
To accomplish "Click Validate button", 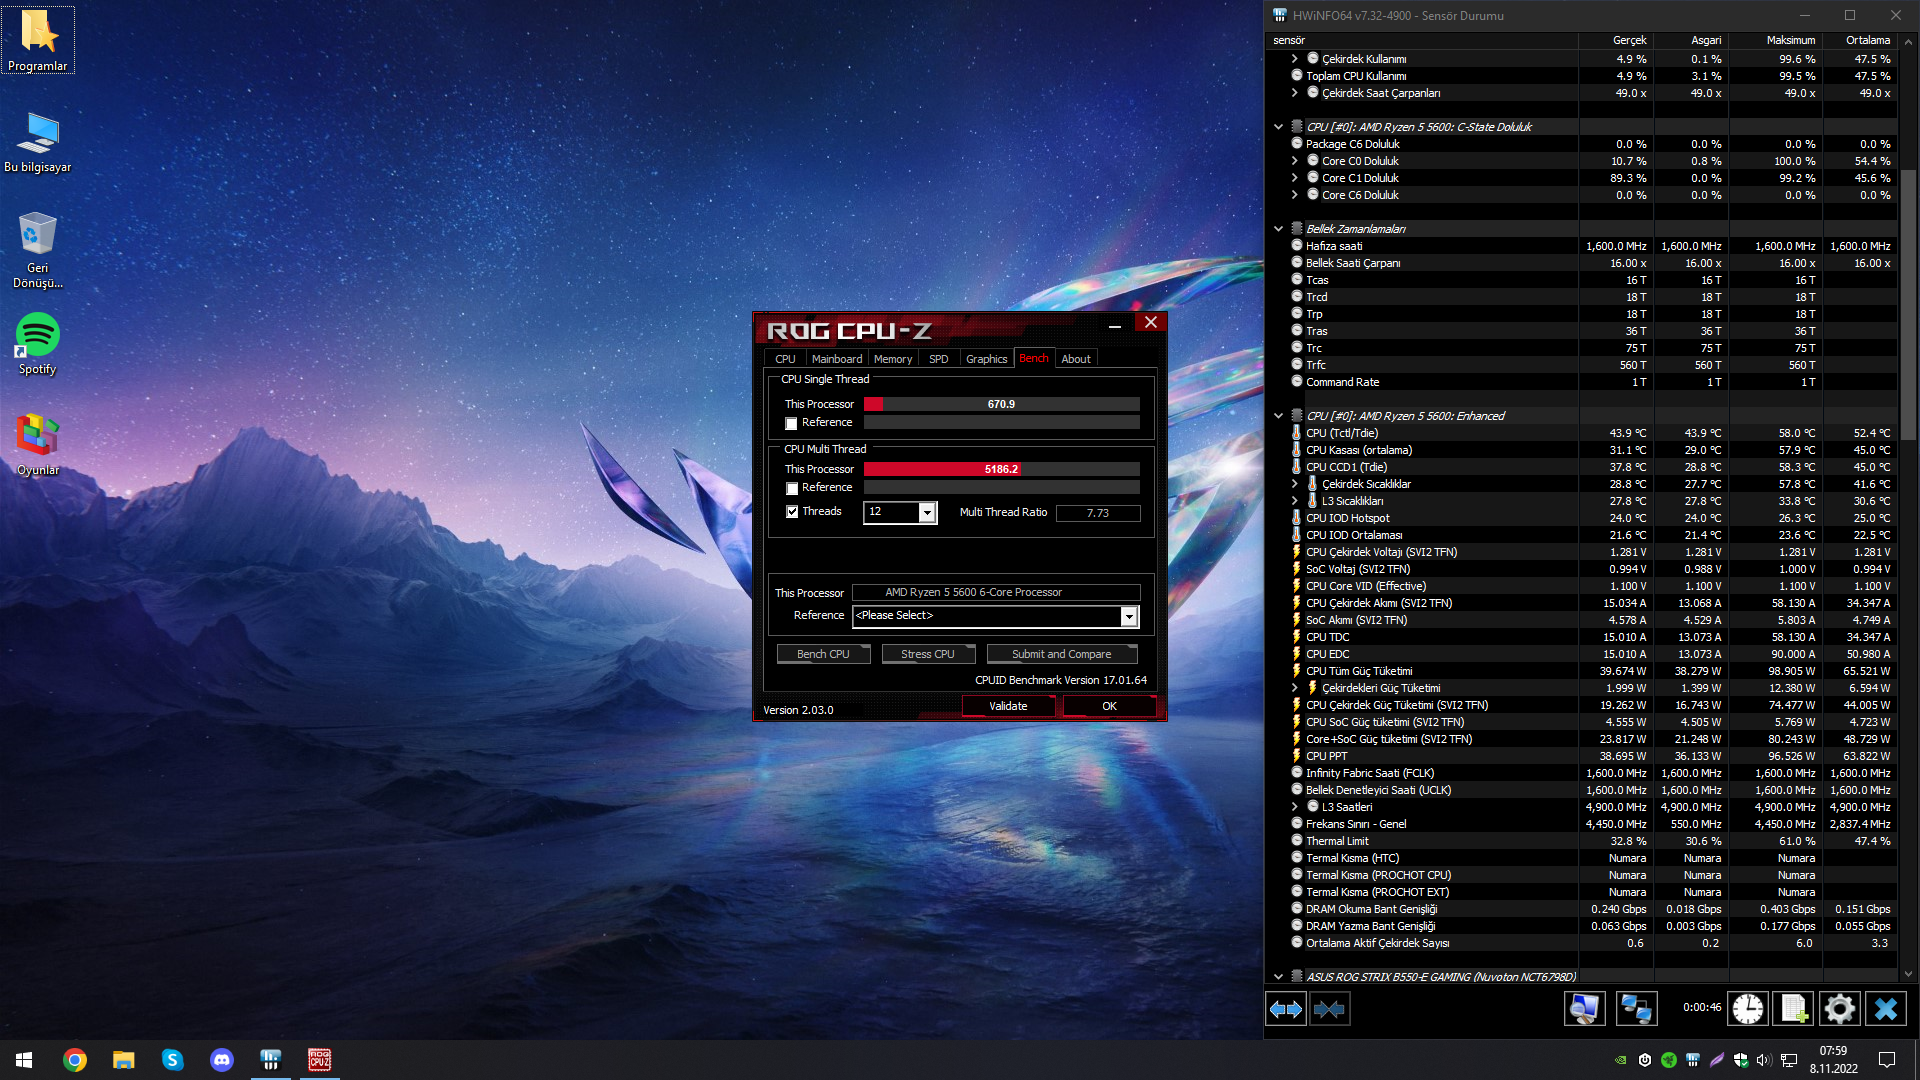I will click(x=1008, y=706).
